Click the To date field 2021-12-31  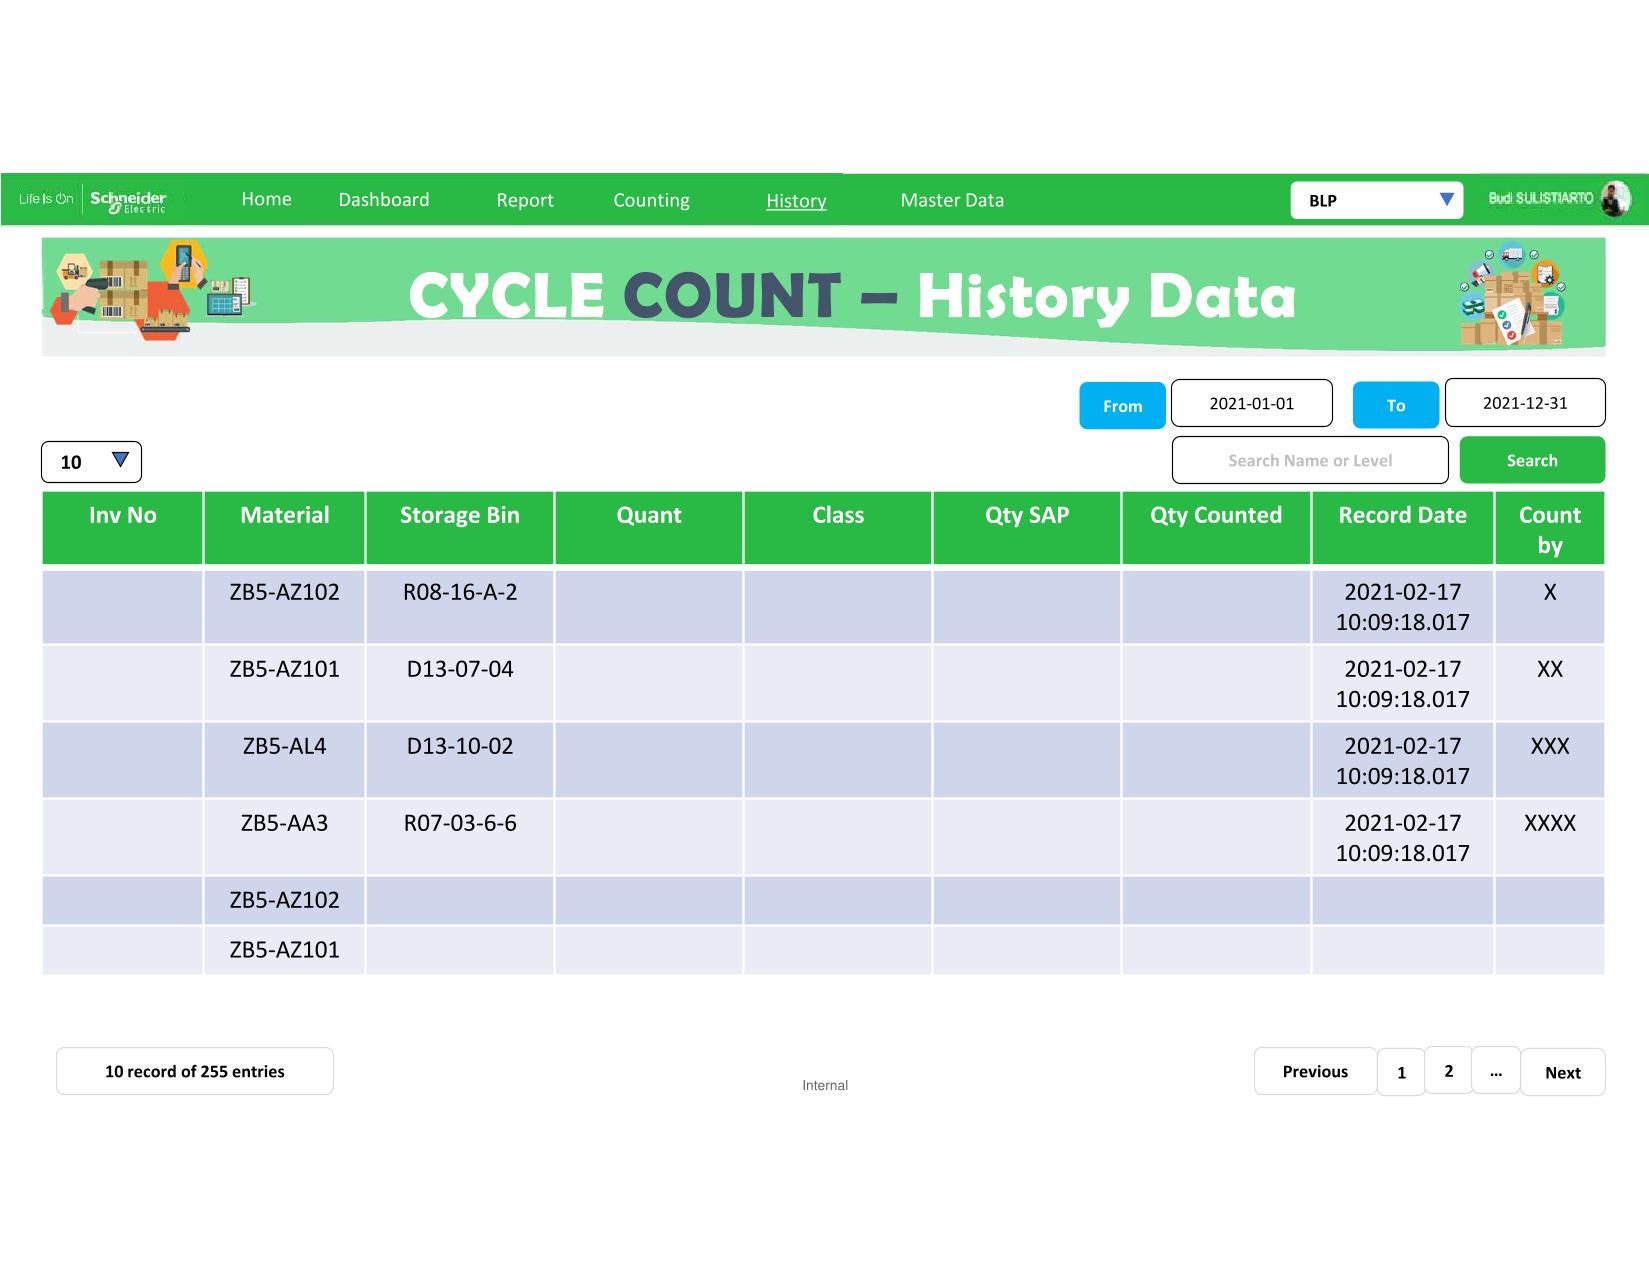[1525, 403]
